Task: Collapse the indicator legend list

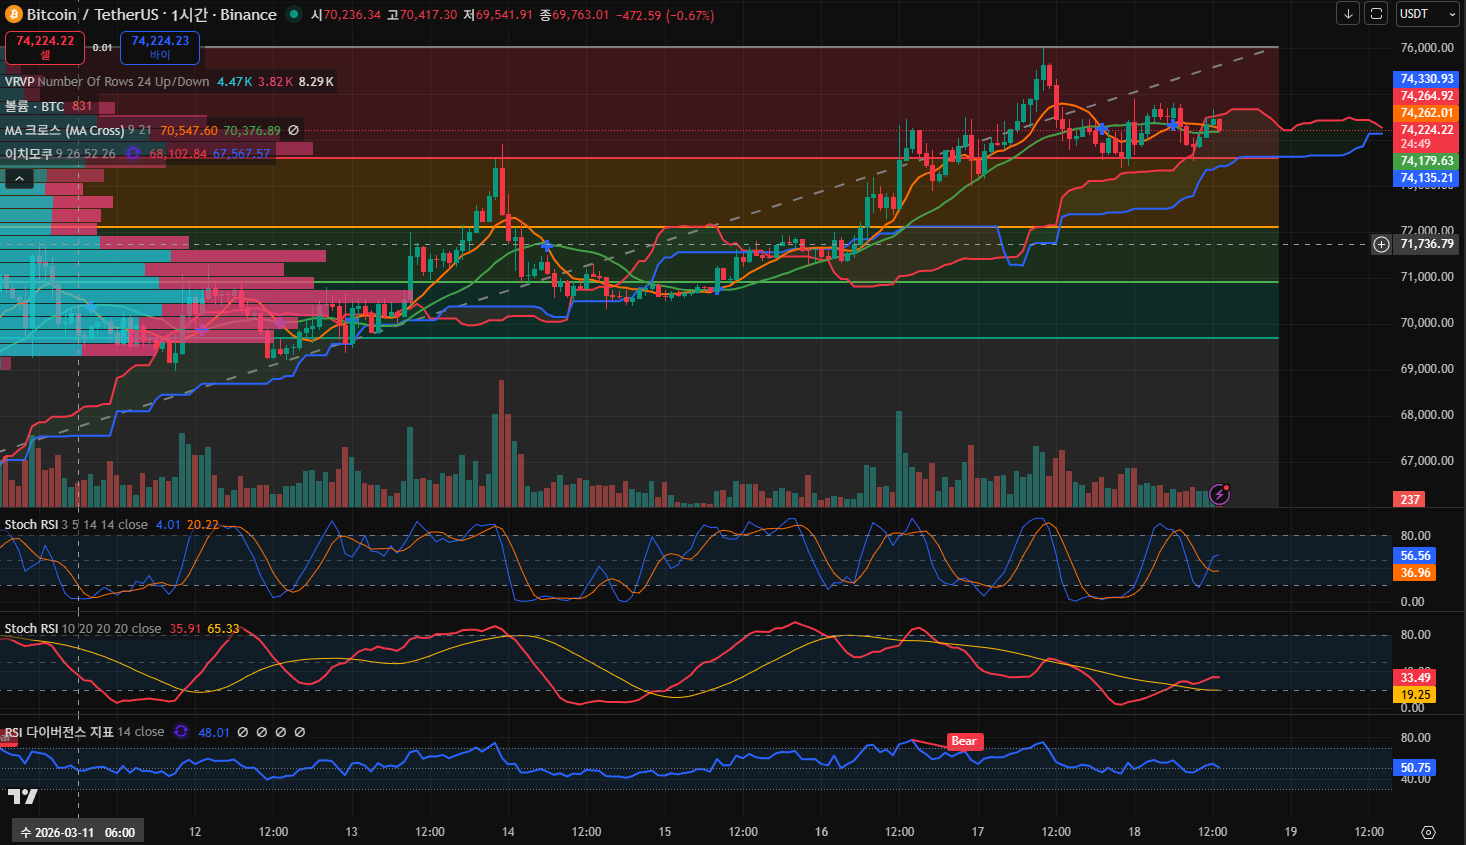Action: tap(19, 178)
